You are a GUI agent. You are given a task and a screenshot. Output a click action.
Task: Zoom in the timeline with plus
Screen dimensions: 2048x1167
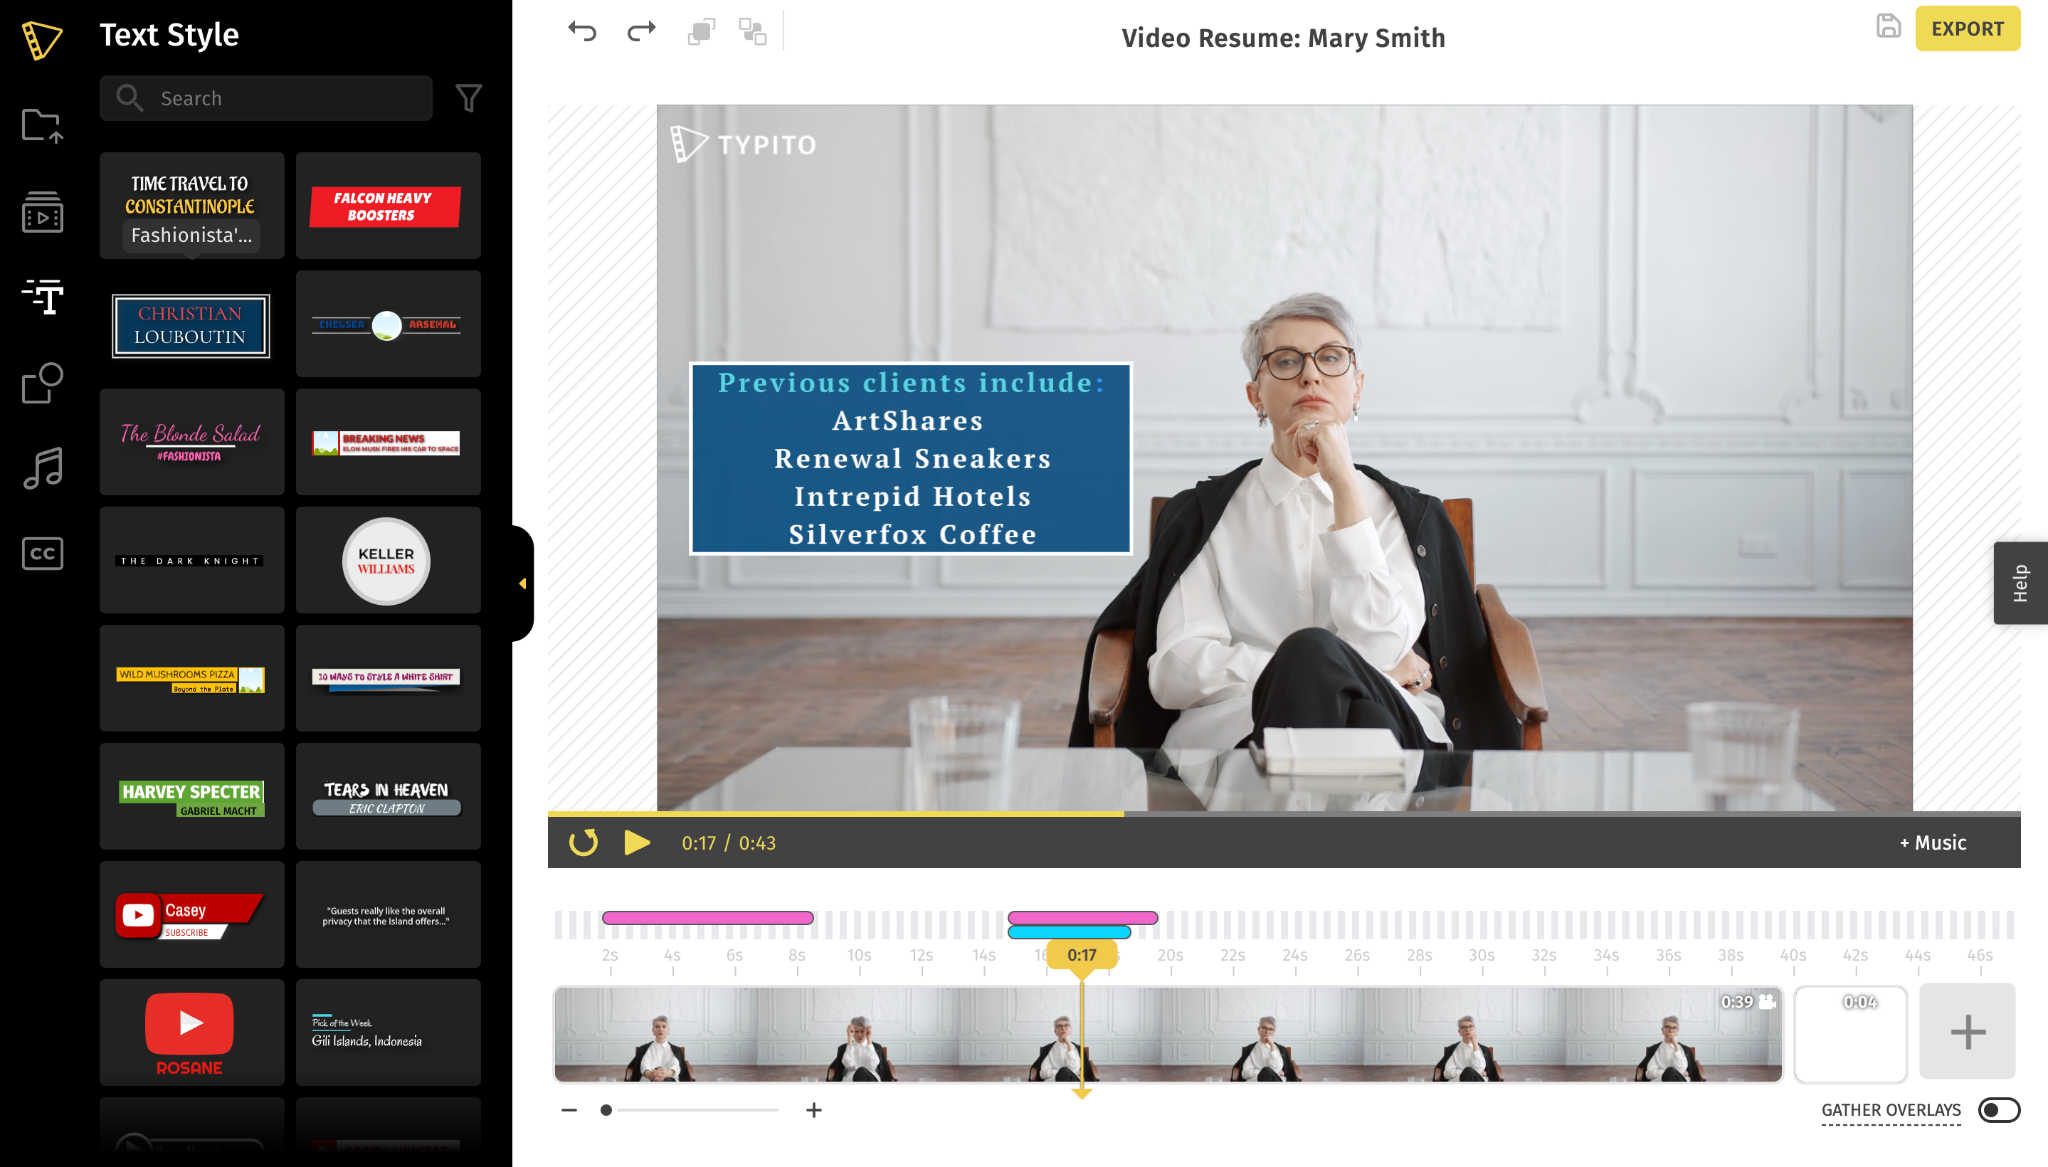click(x=814, y=1110)
